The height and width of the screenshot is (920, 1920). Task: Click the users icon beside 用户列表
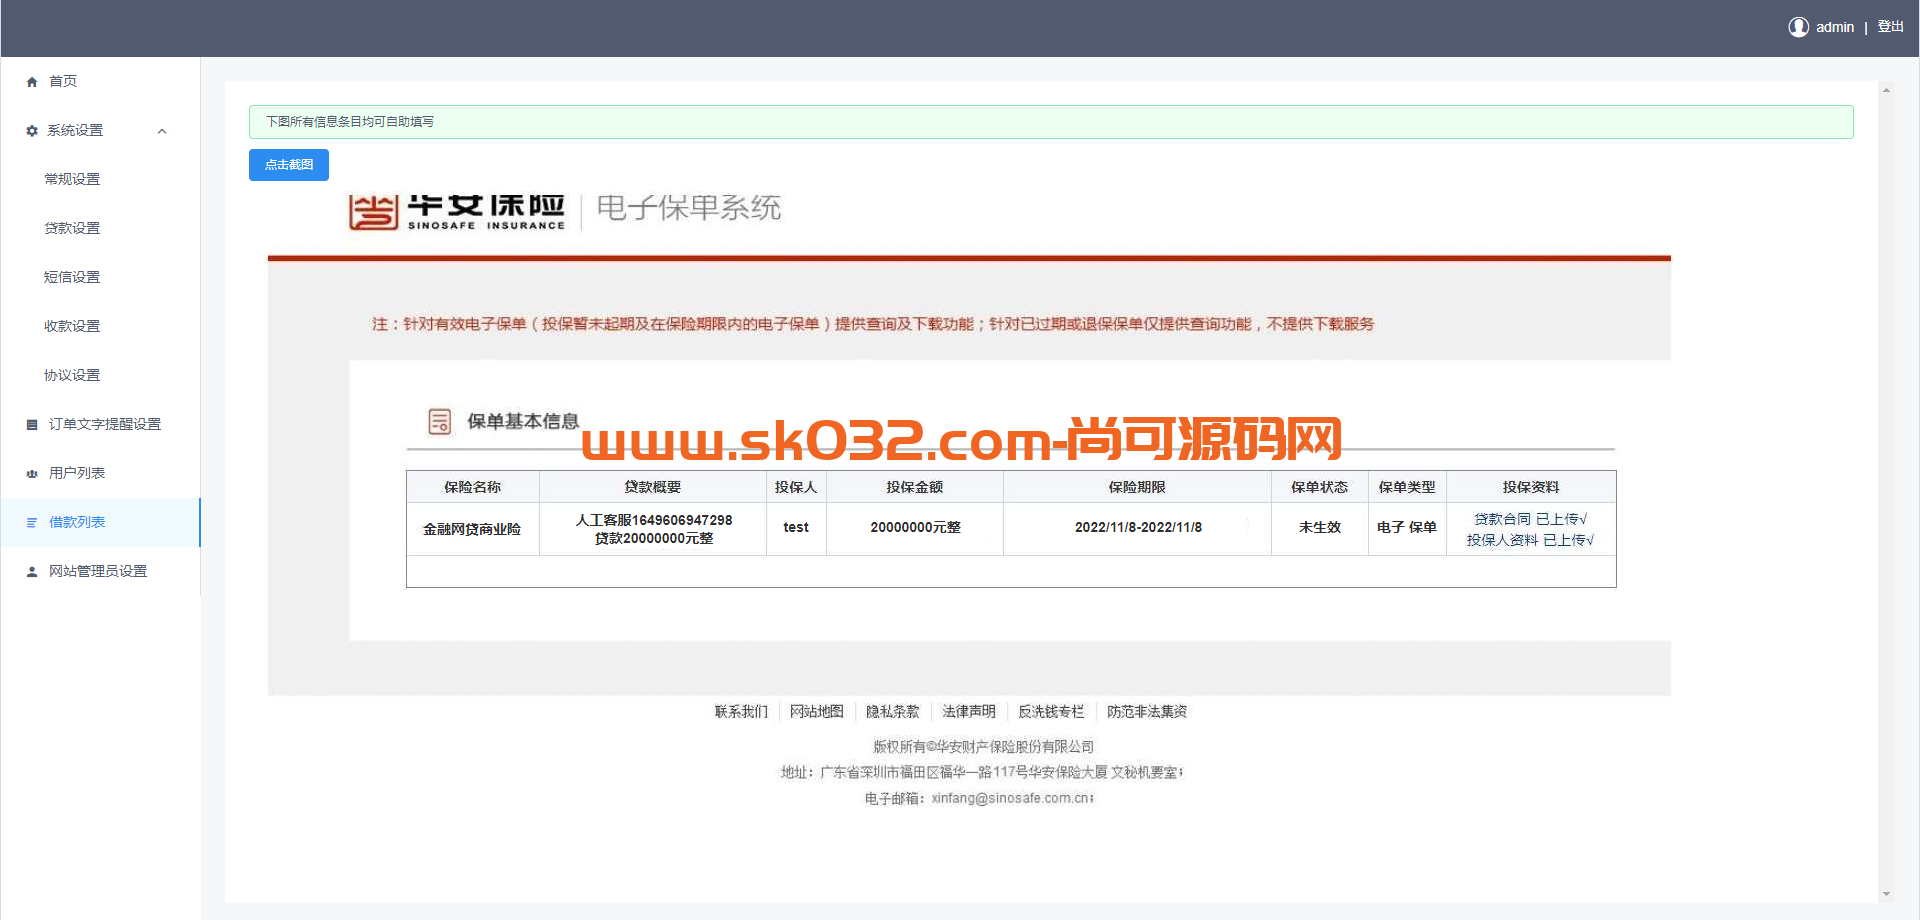[x=32, y=474]
